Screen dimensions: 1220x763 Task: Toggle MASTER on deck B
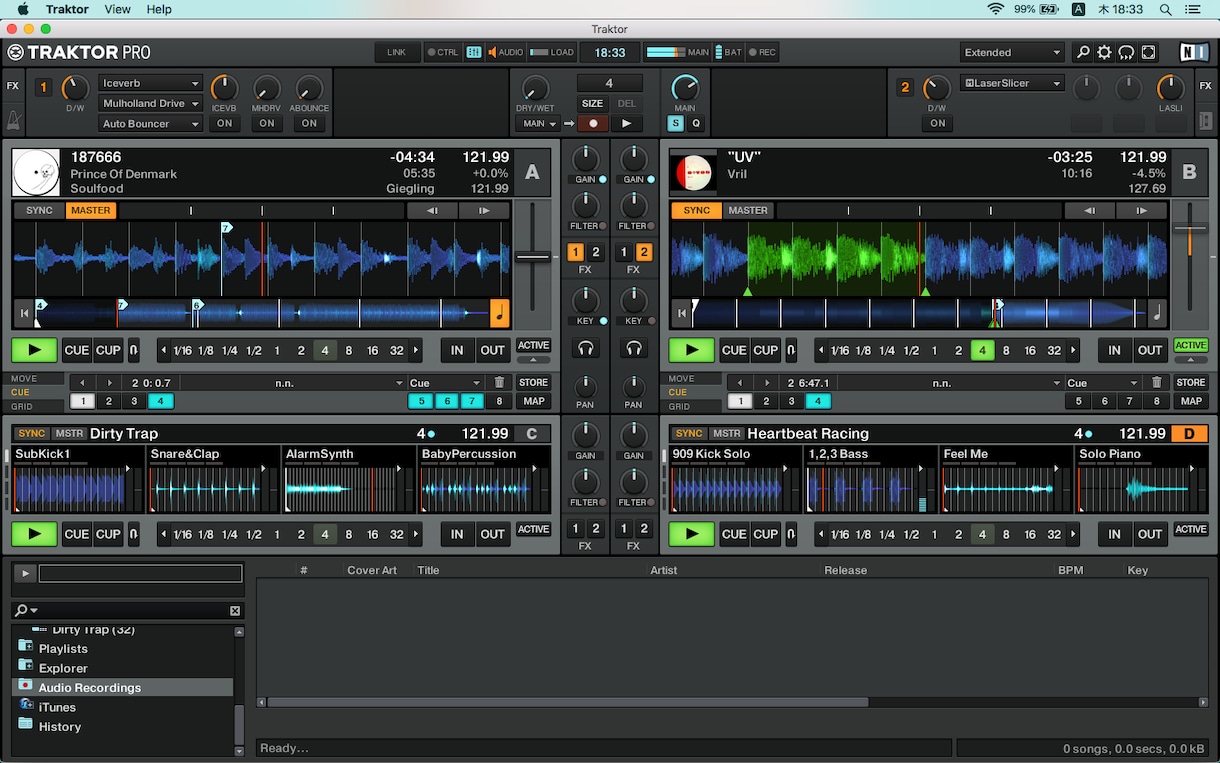click(748, 210)
